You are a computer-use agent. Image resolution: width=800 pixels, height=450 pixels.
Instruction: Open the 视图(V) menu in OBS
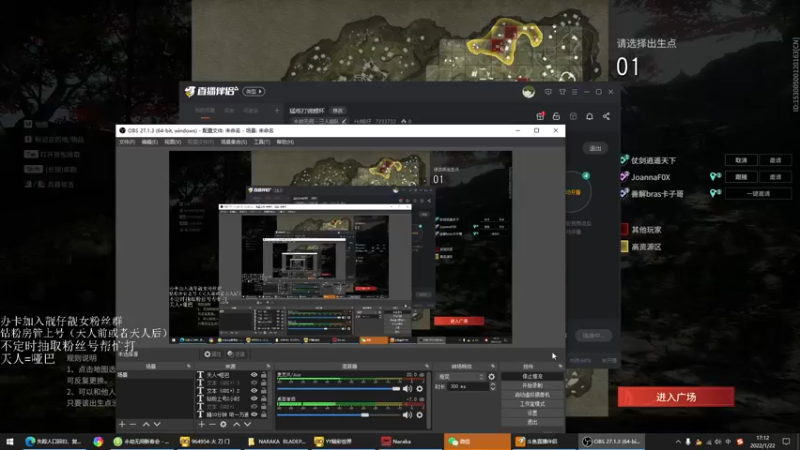coord(172,142)
